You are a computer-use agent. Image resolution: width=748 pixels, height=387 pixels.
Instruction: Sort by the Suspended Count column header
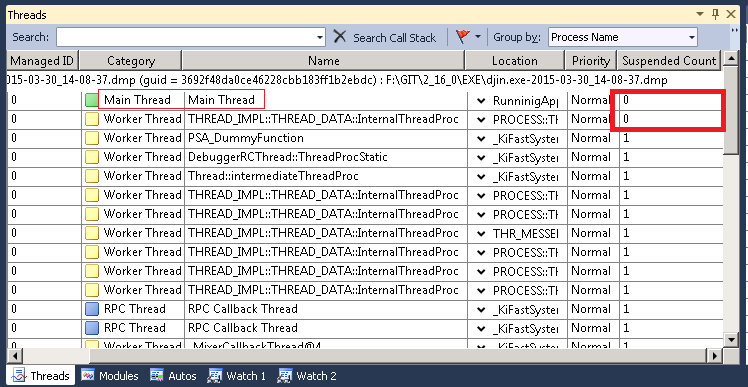[669, 61]
